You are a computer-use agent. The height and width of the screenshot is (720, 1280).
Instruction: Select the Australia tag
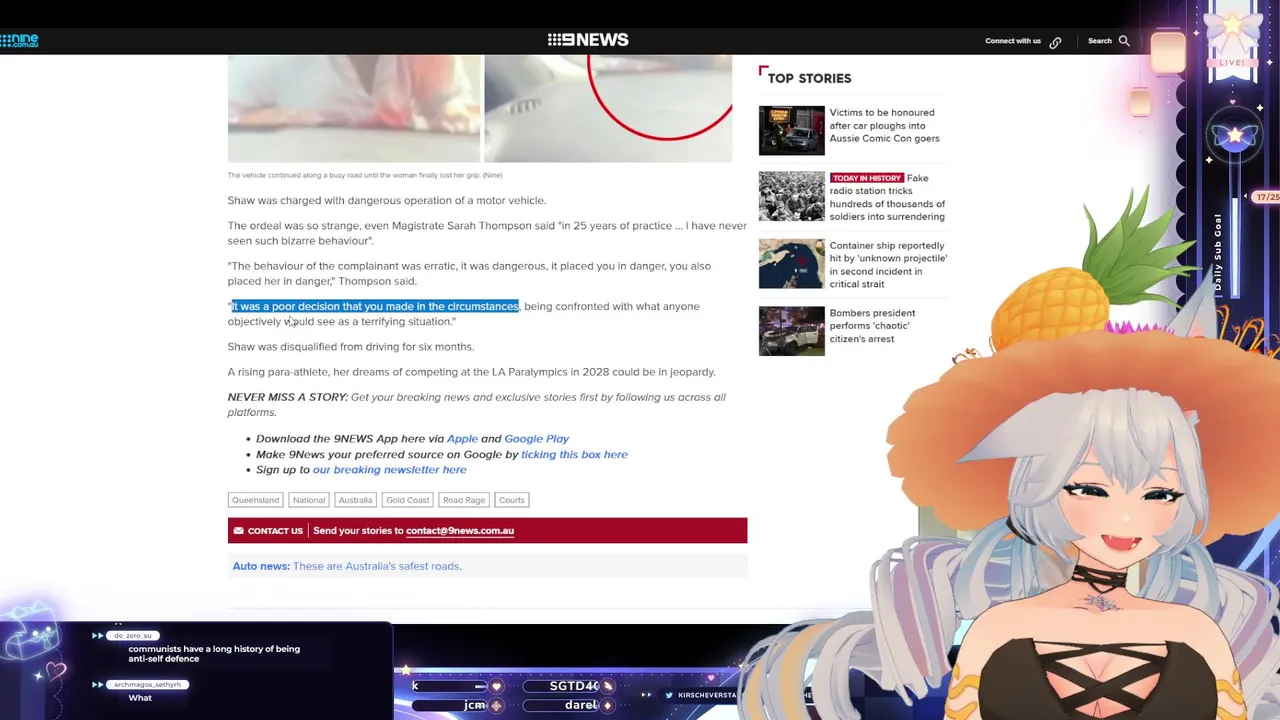[x=355, y=500]
